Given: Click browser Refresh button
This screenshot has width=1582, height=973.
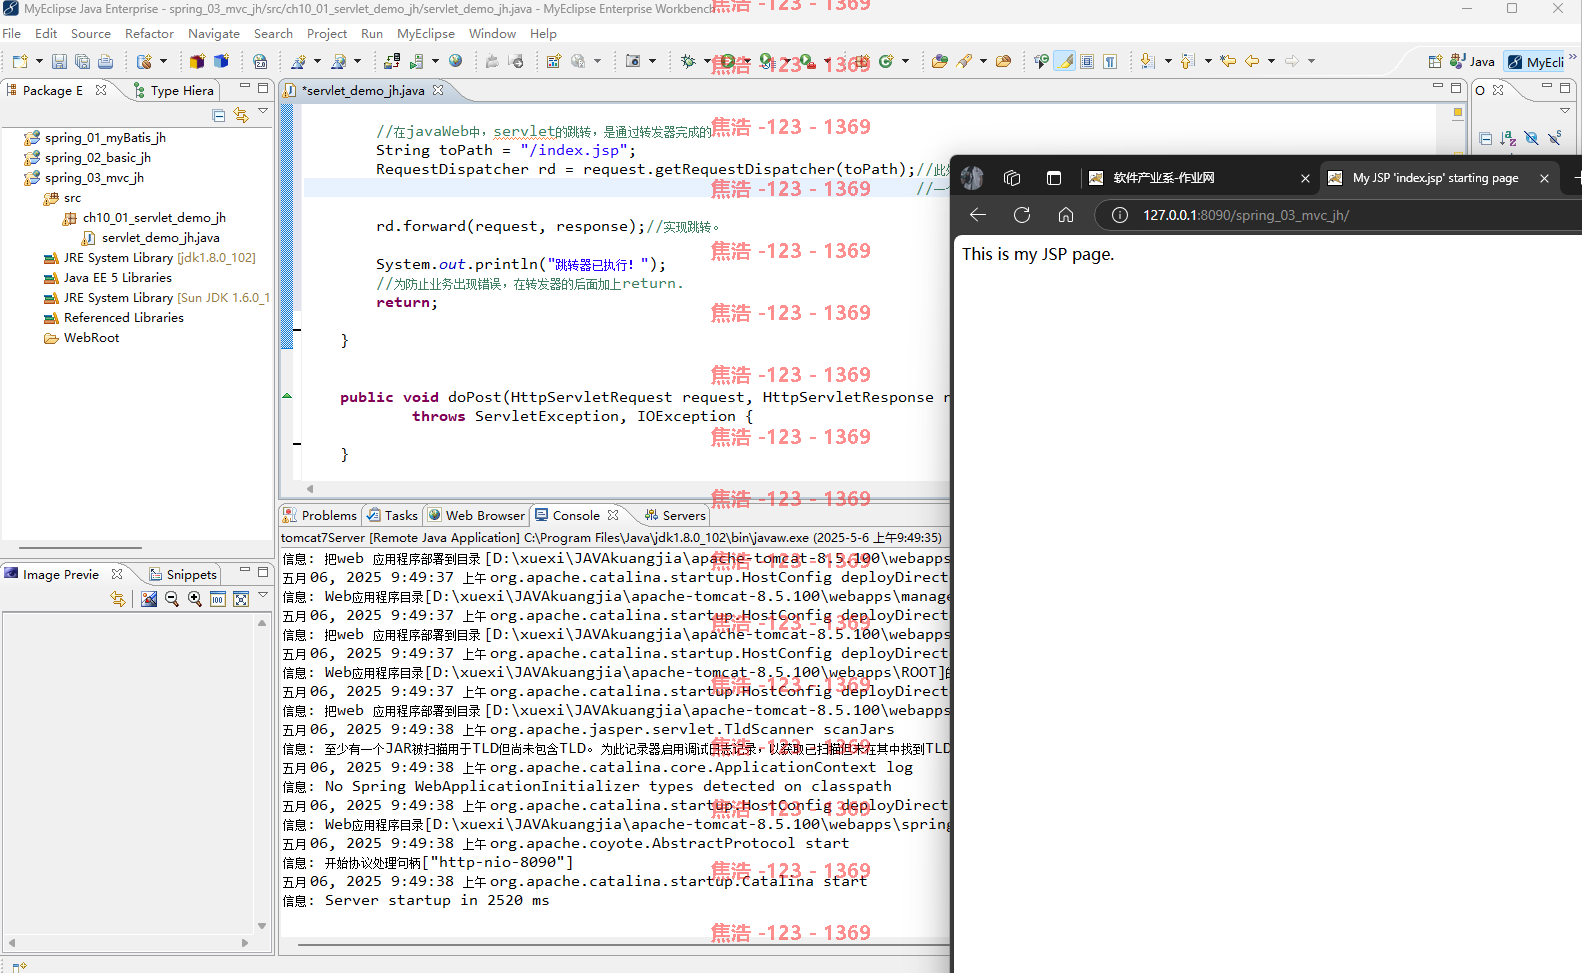Looking at the screenshot, I should pyautogui.click(x=1022, y=215).
